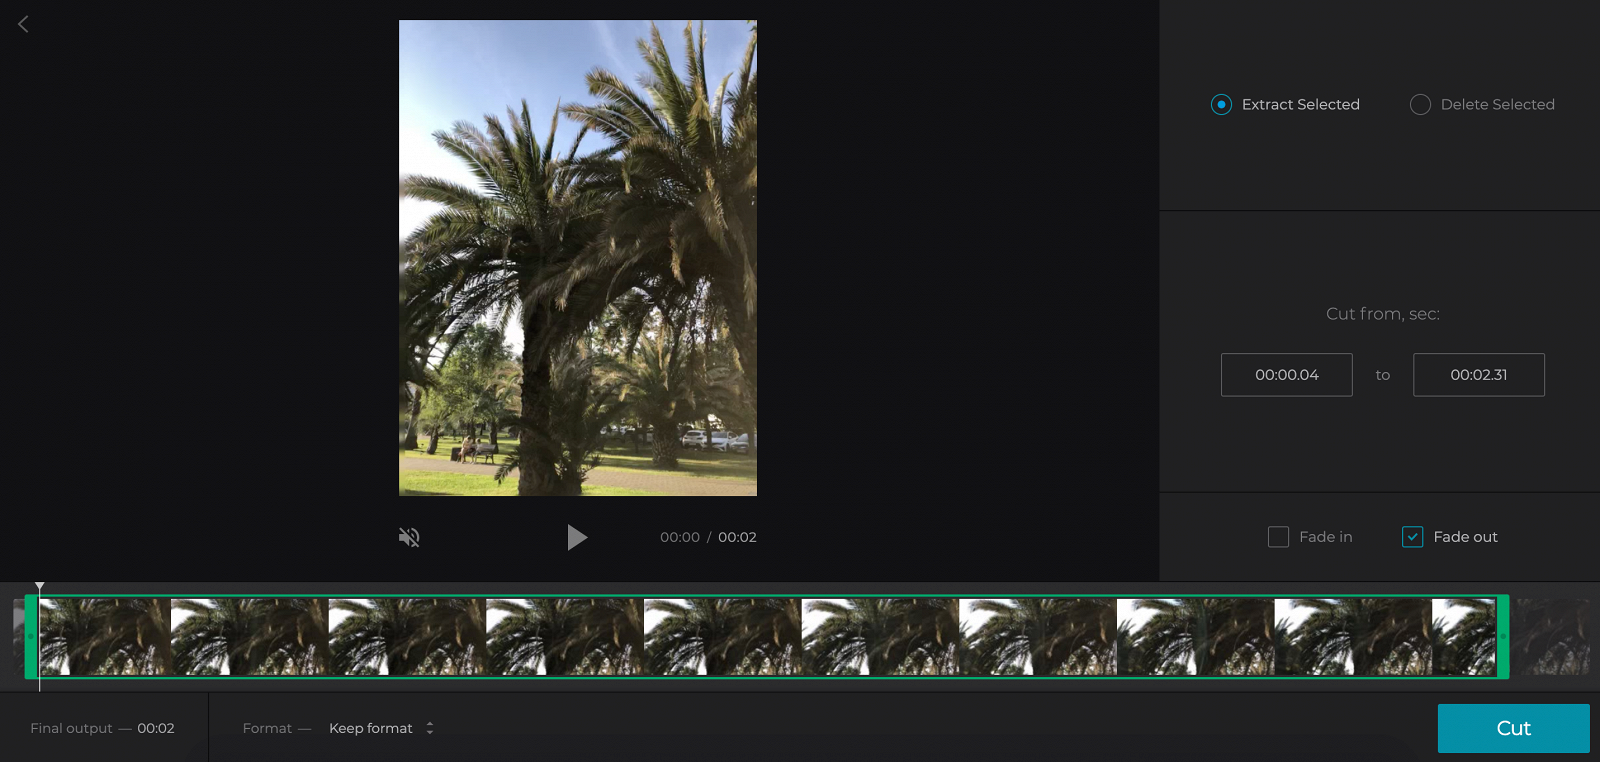The image size is (1600, 762).
Task: Click the right green trim handle
Action: click(1502, 637)
